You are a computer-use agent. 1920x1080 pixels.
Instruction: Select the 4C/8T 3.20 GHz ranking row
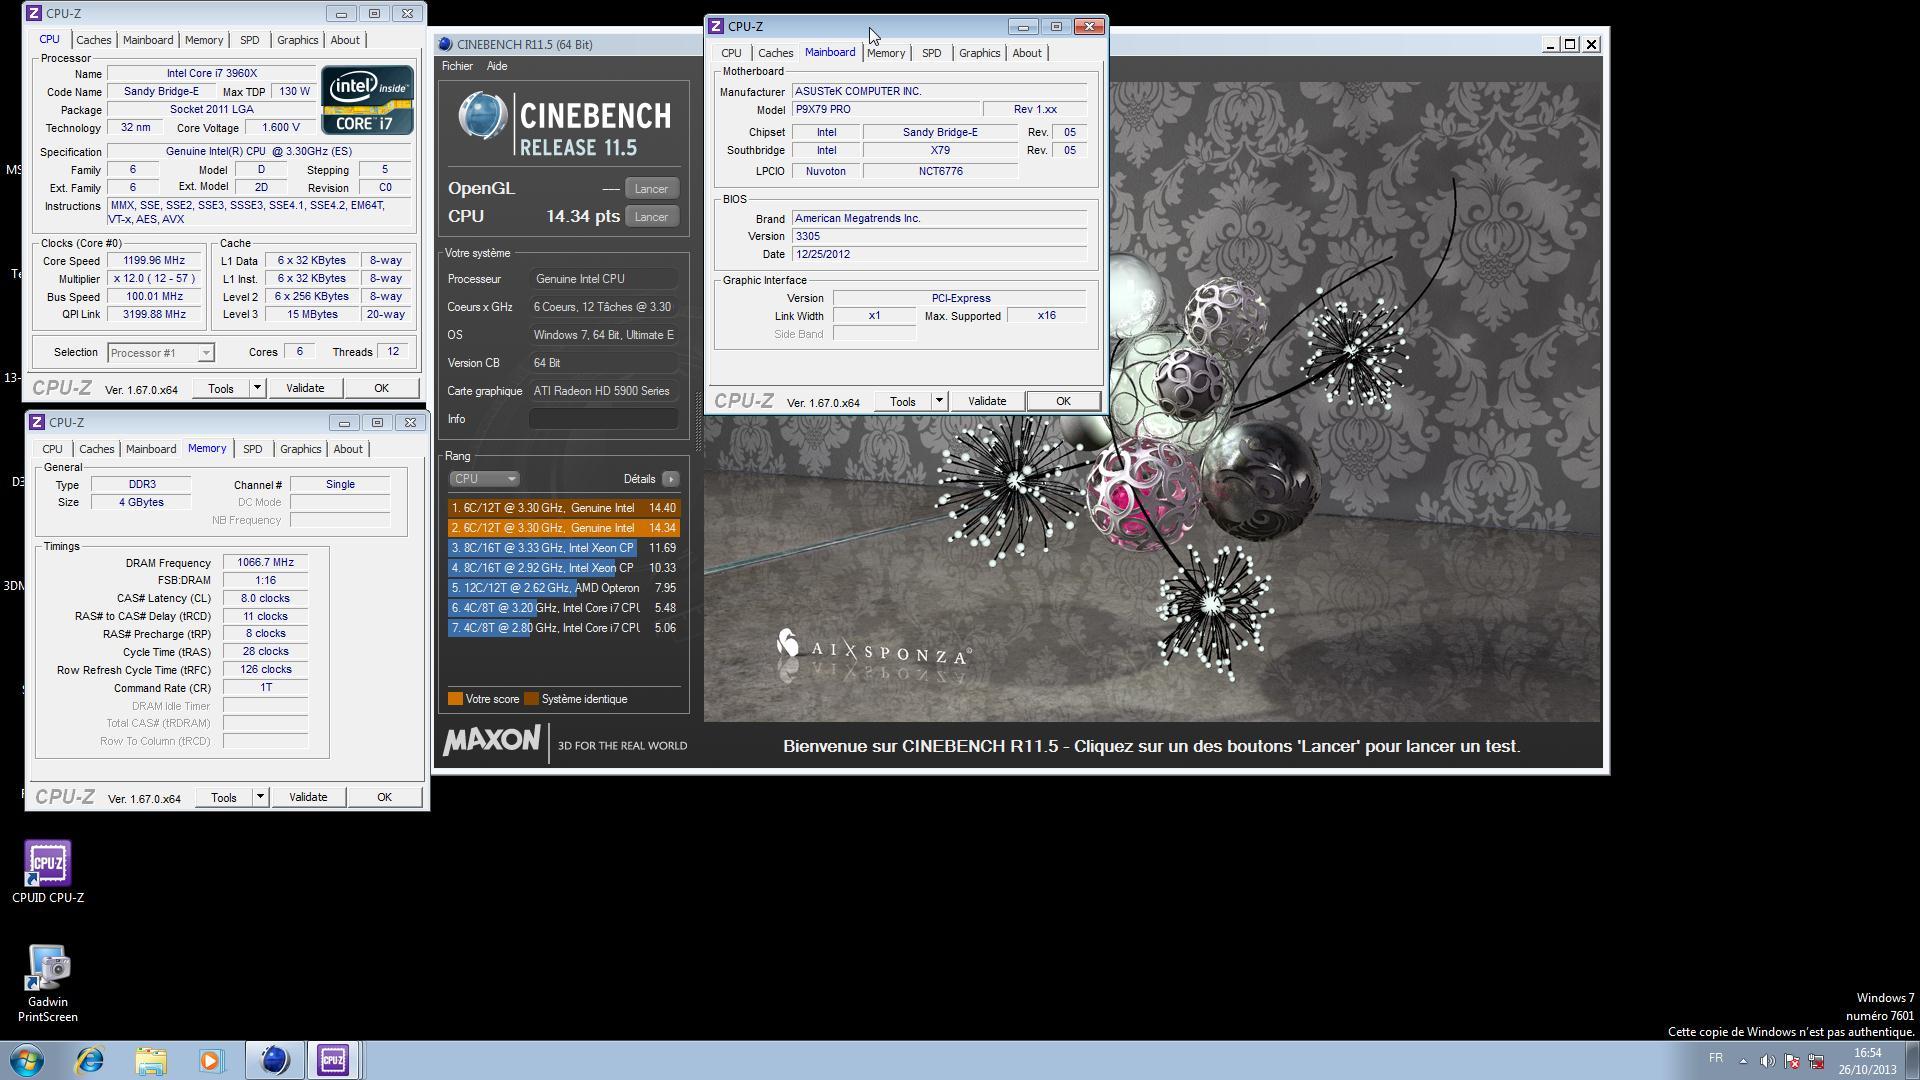pos(563,608)
